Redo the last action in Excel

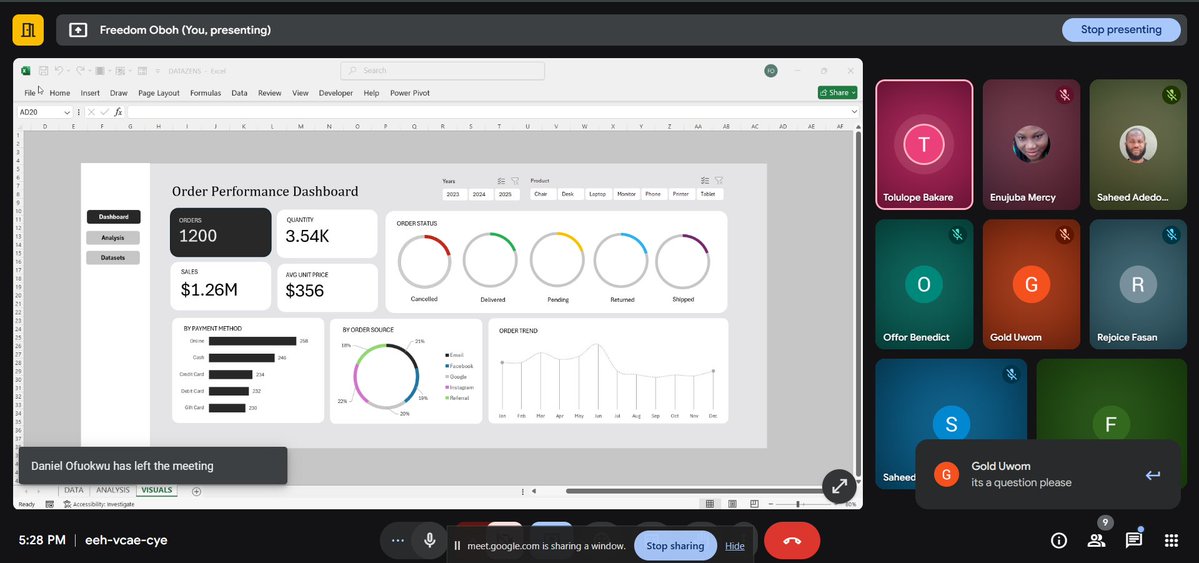[80, 70]
